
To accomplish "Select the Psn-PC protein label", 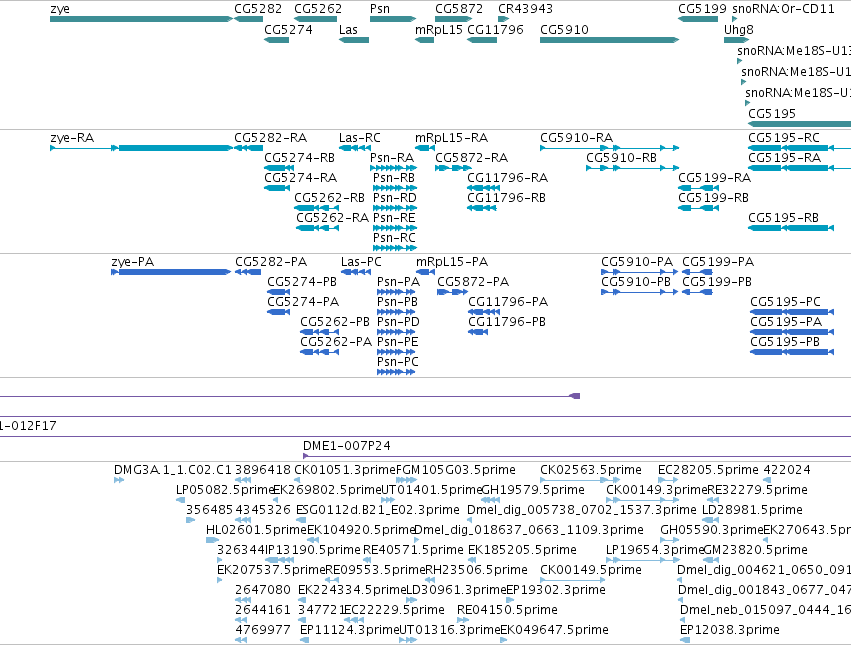I will click(397, 362).
